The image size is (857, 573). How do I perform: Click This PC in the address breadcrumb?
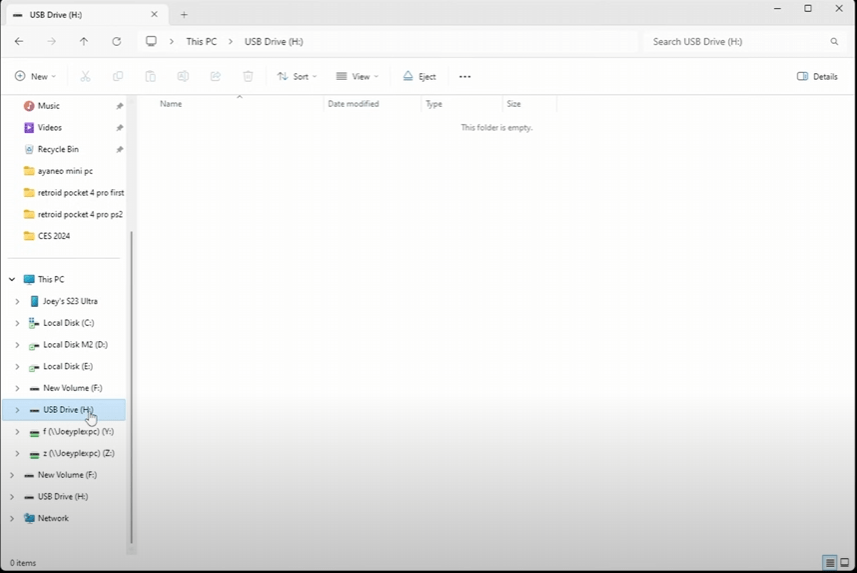pyautogui.click(x=201, y=42)
